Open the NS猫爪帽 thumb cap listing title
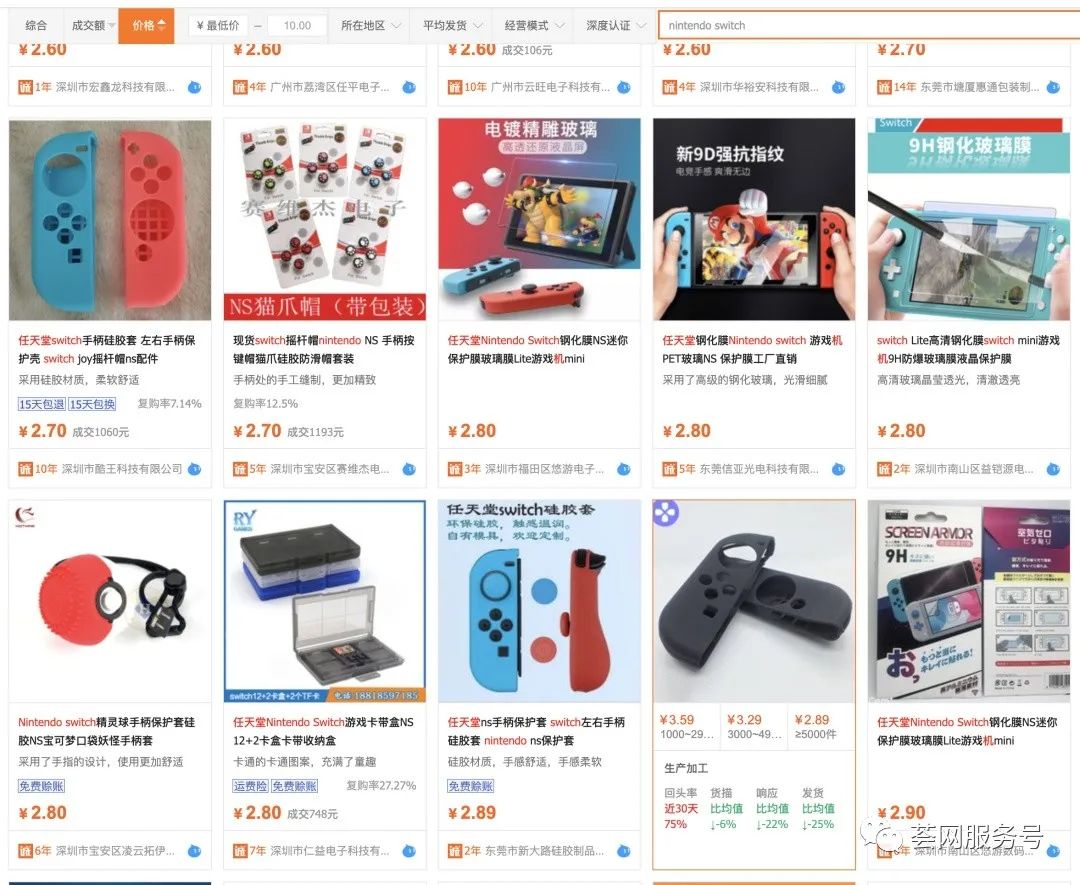 (324, 349)
